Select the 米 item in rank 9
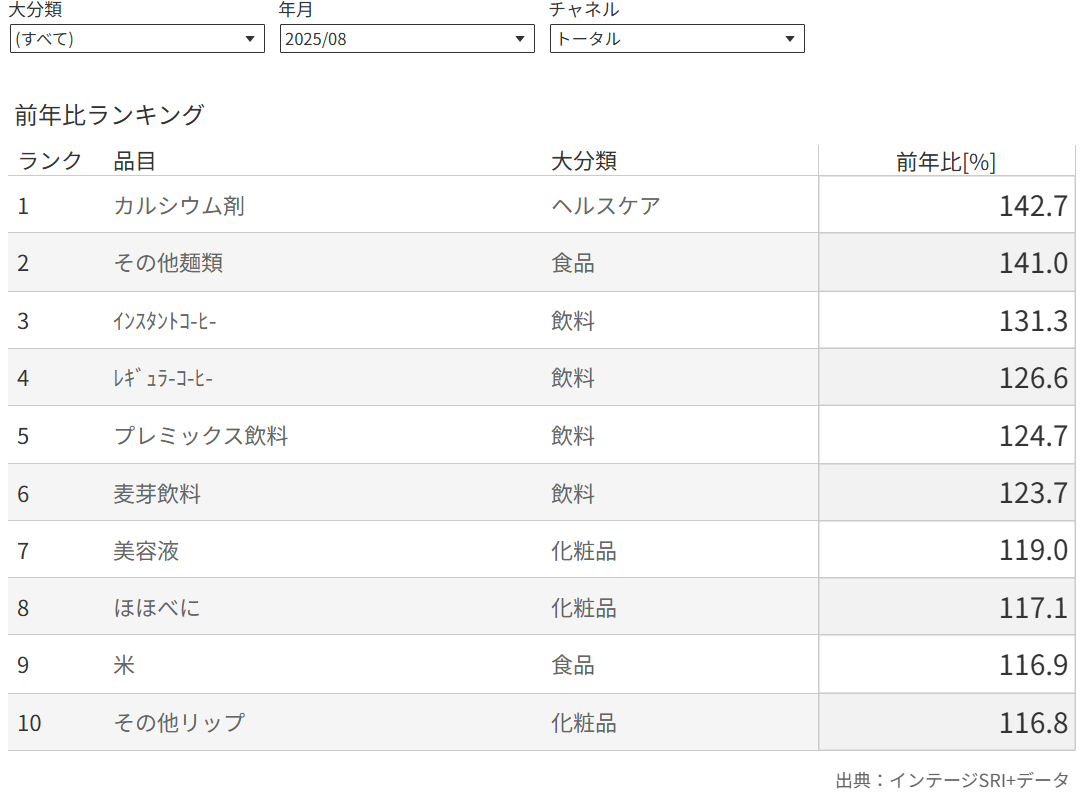1082x794 pixels. click(124, 665)
